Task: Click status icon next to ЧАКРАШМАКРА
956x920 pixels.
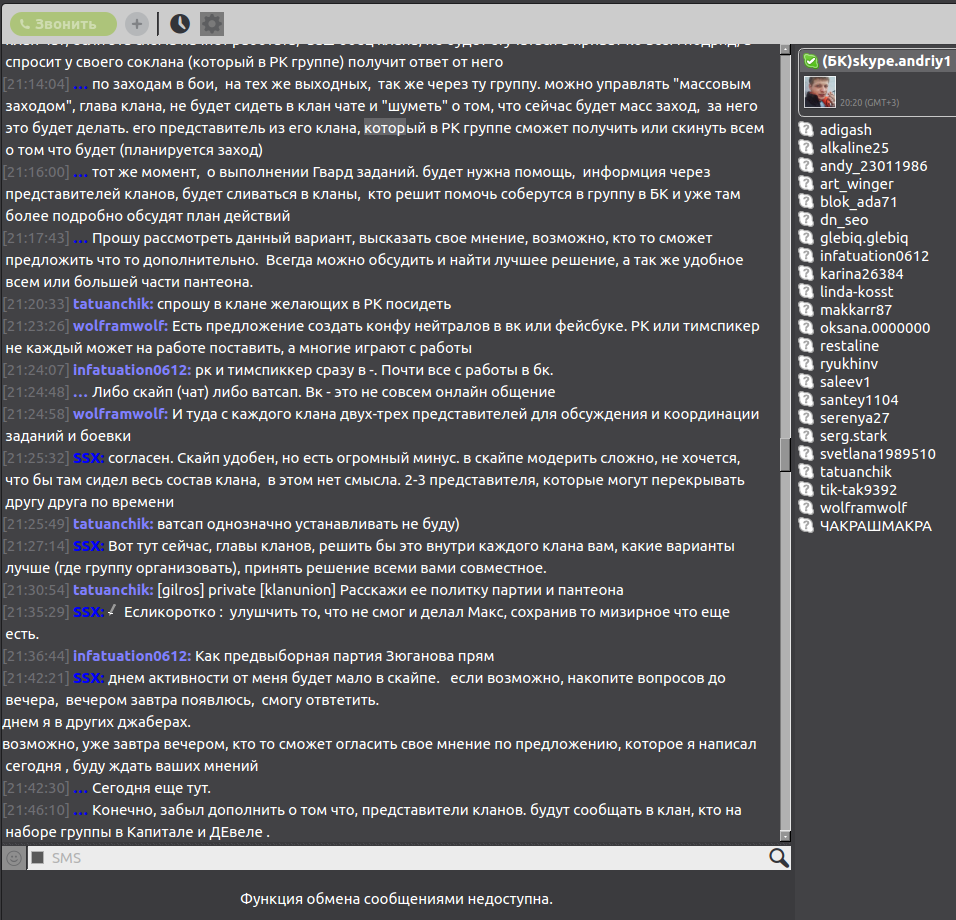Action: click(x=807, y=525)
